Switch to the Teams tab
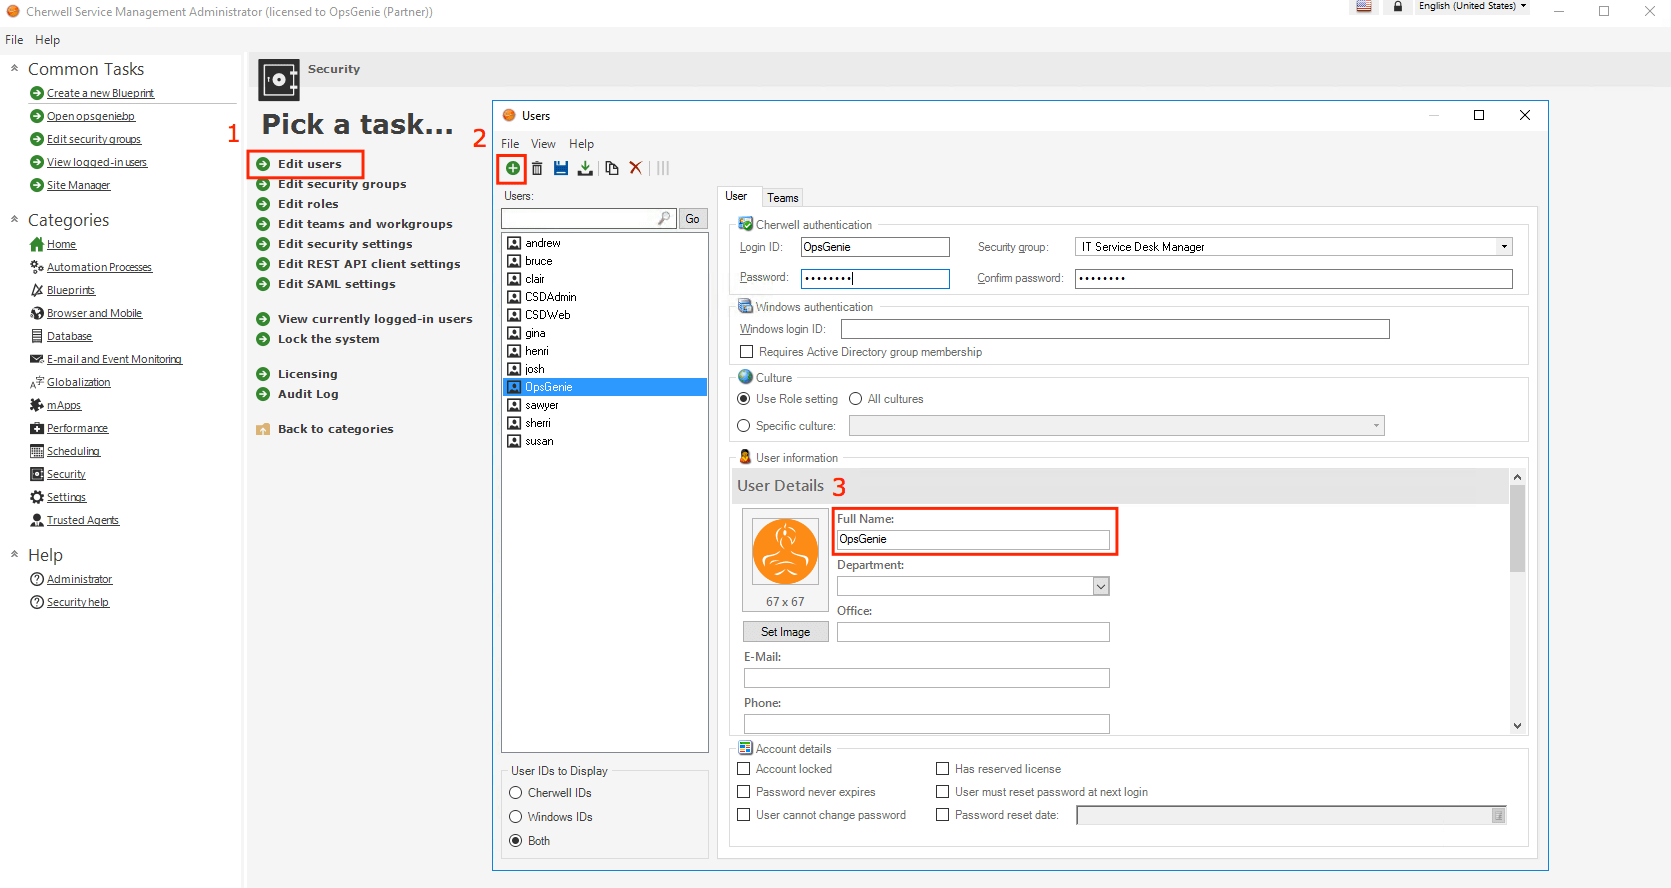Image resolution: width=1671 pixels, height=888 pixels. pyautogui.click(x=783, y=198)
